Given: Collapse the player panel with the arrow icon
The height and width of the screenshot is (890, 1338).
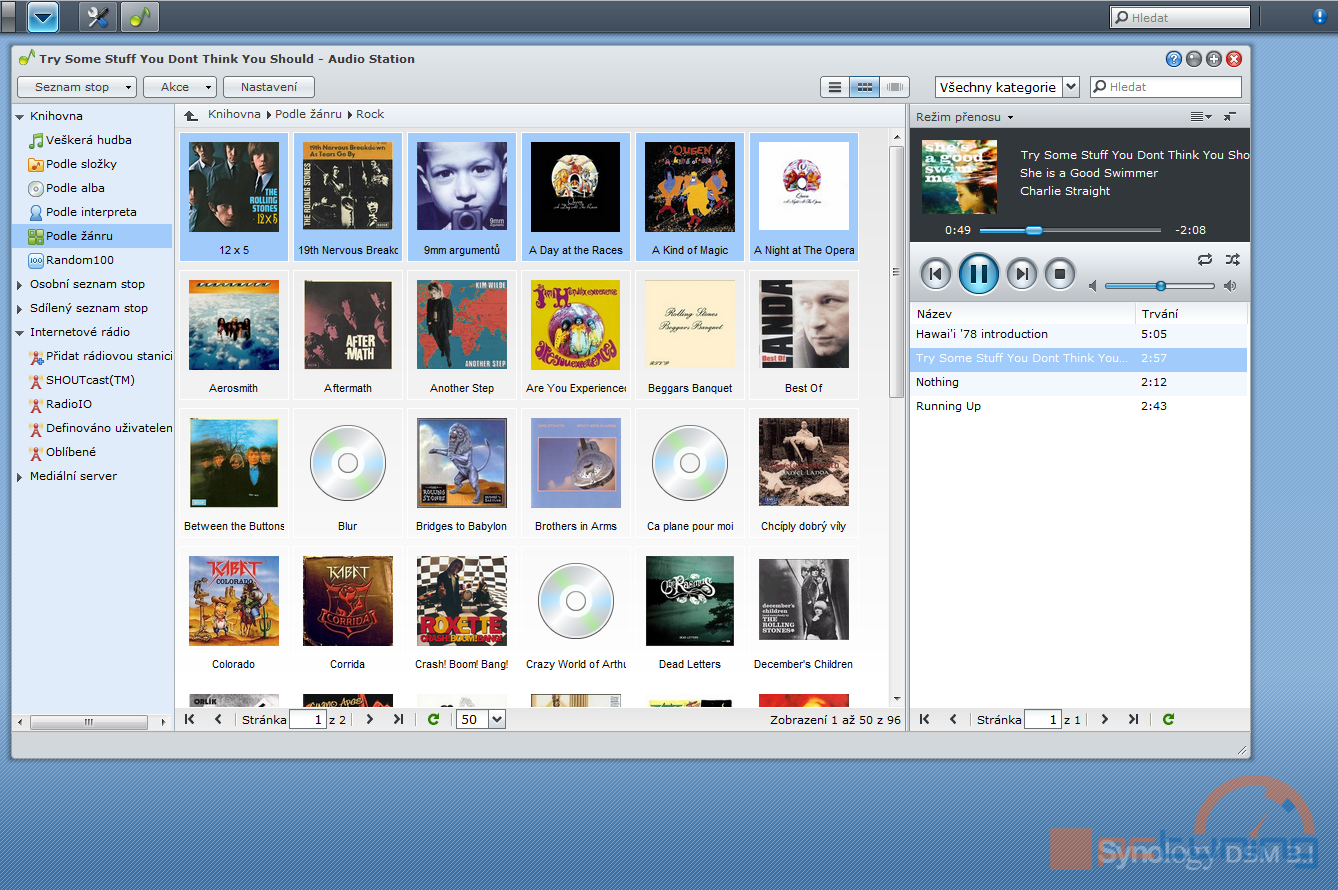Looking at the screenshot, I should point(1230,117).
